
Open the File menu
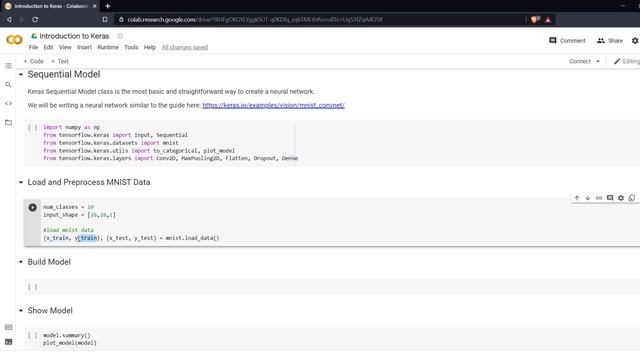33,47
